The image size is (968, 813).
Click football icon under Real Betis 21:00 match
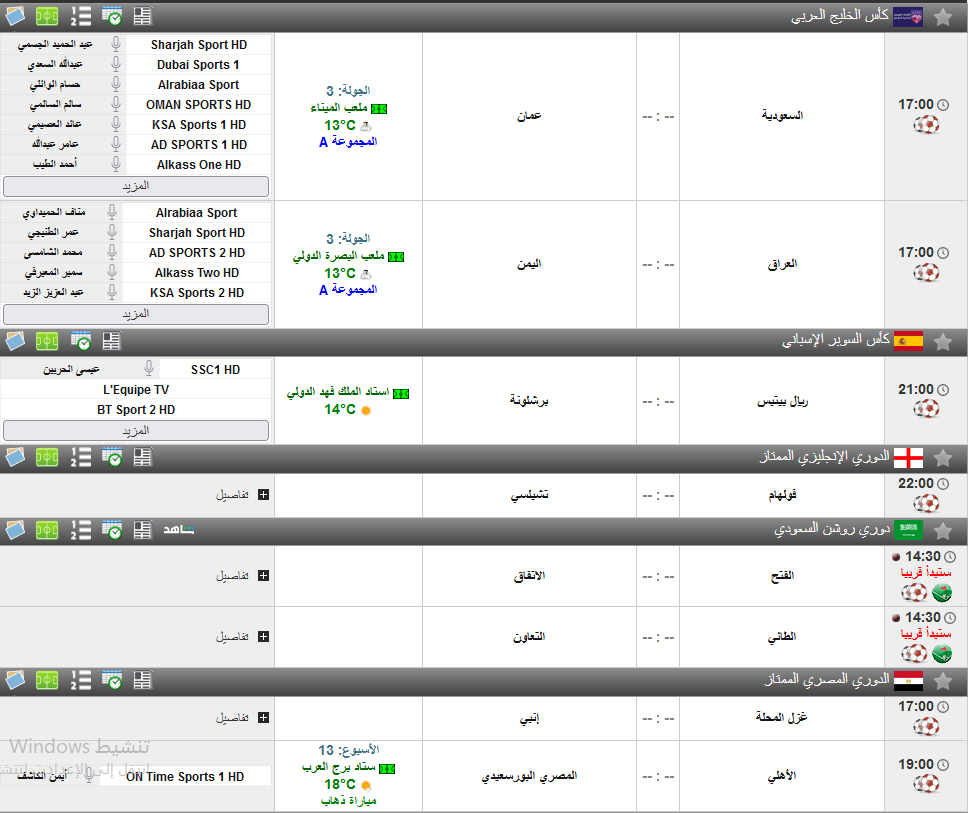click(x=926, y=409)
